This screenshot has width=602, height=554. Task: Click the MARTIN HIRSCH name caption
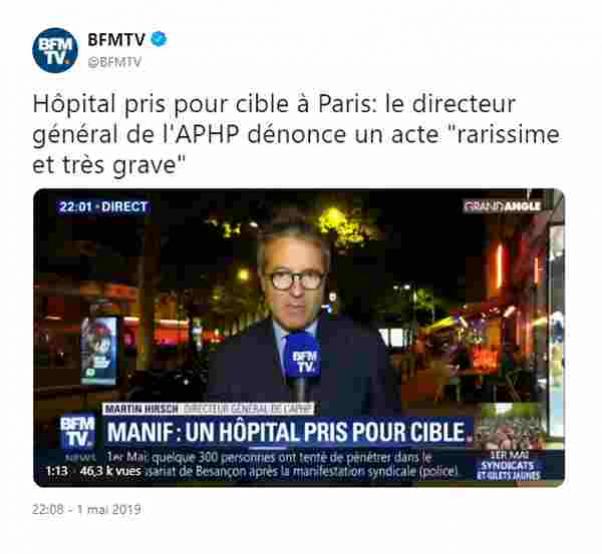click(141, 409)
